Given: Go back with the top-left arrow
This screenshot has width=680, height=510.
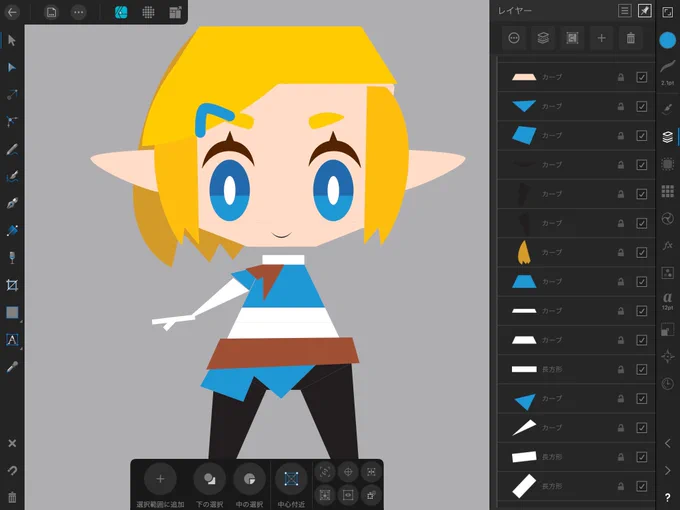Looking at the screenshot, I should pos(12,12).
